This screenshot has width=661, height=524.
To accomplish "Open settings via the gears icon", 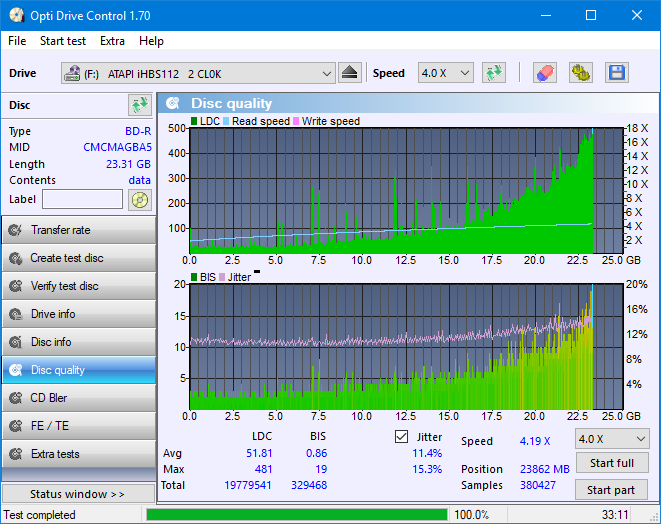I will [581, 73].
